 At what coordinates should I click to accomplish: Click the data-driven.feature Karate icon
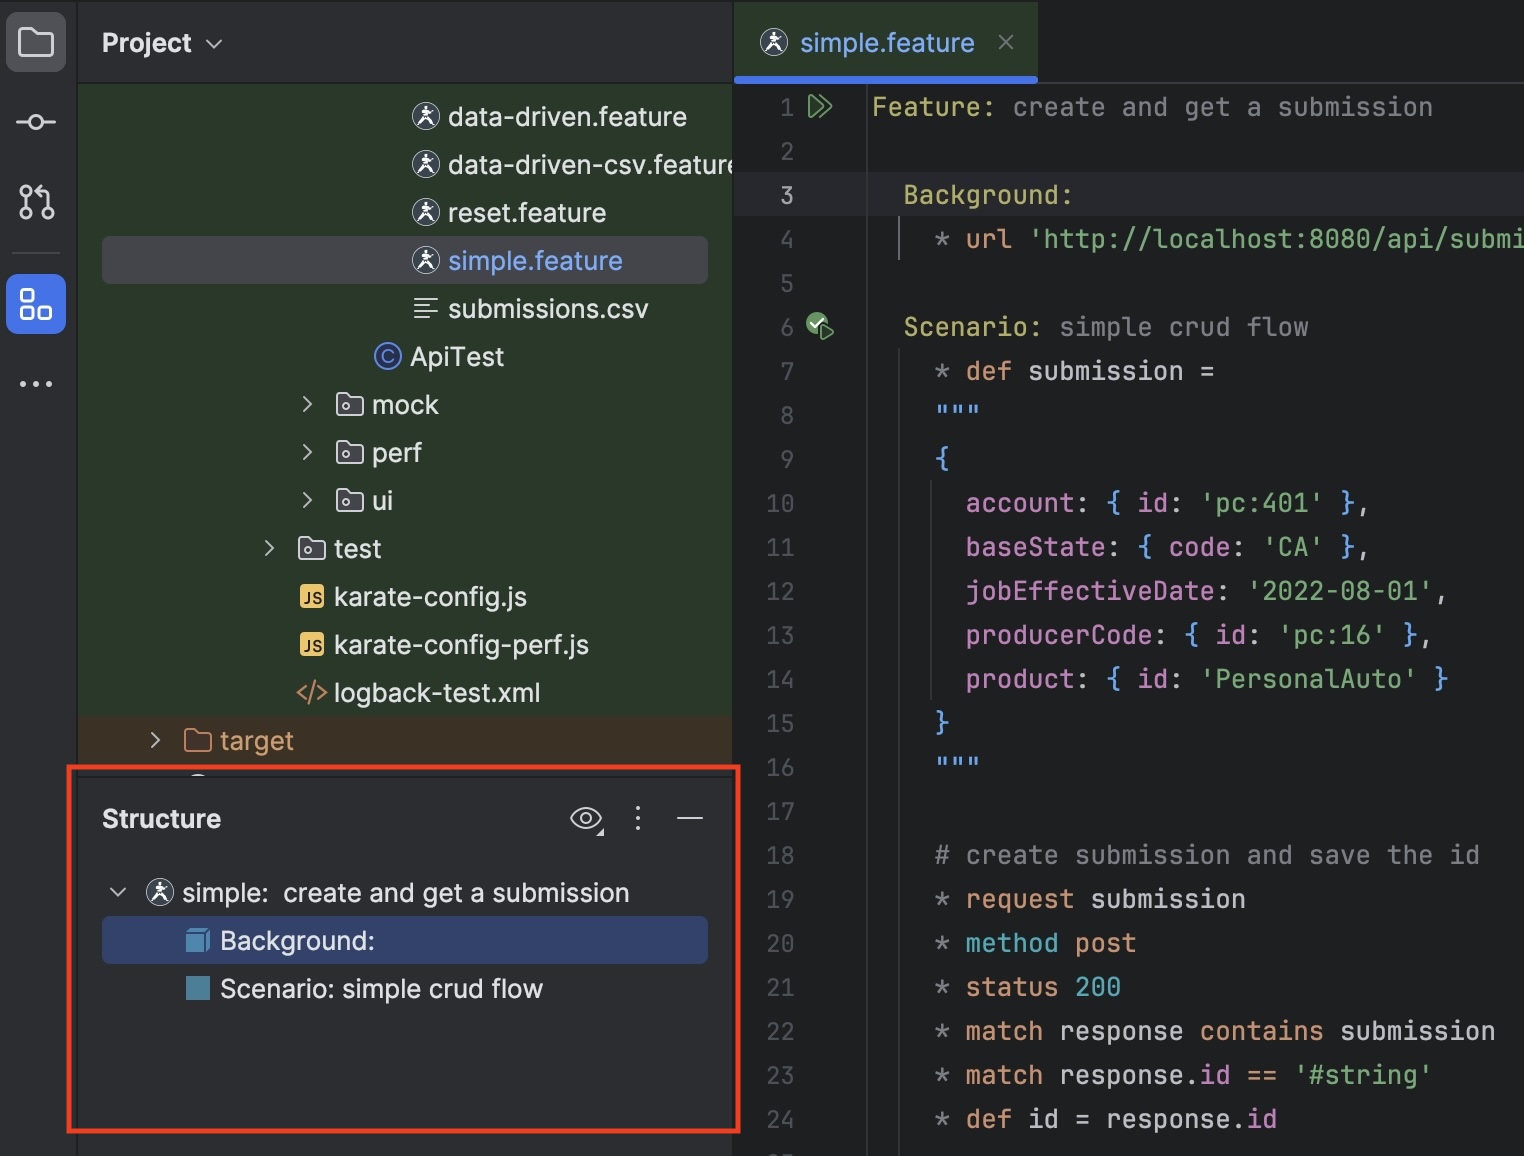coord(426,116)
